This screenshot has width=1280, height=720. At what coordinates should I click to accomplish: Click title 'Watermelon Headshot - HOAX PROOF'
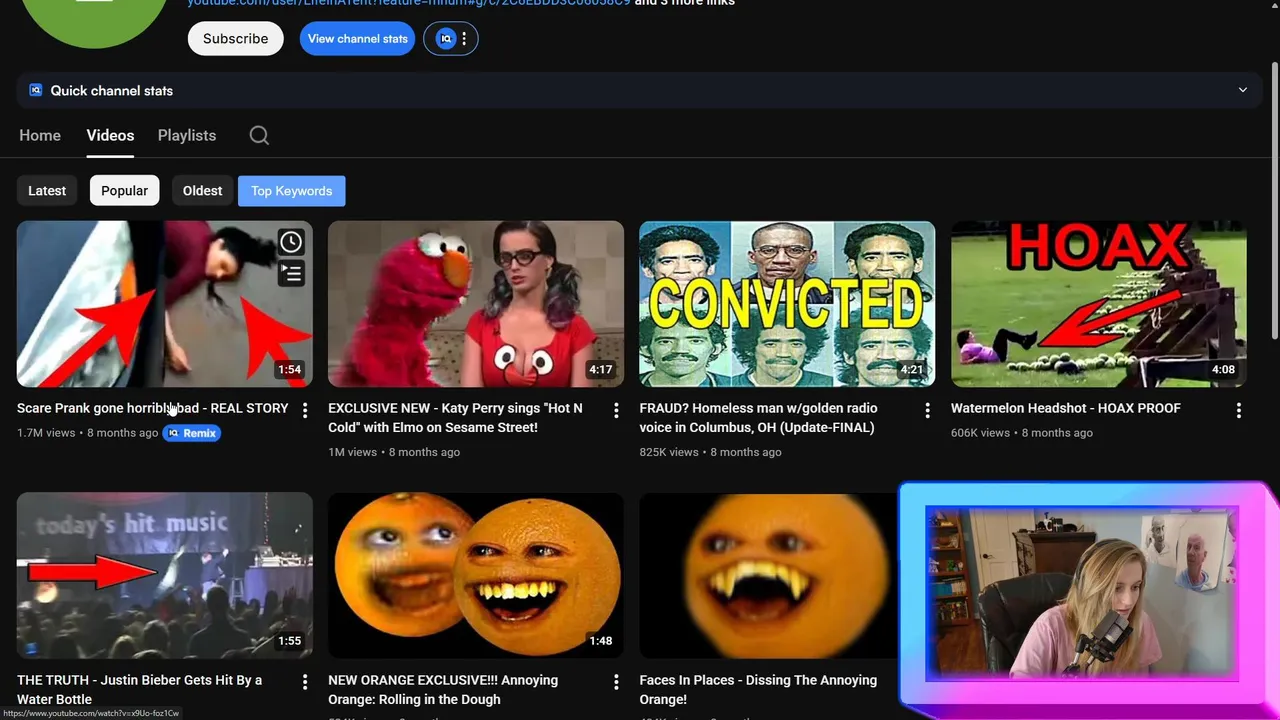pyautogui.click(x=1066, y=408)
